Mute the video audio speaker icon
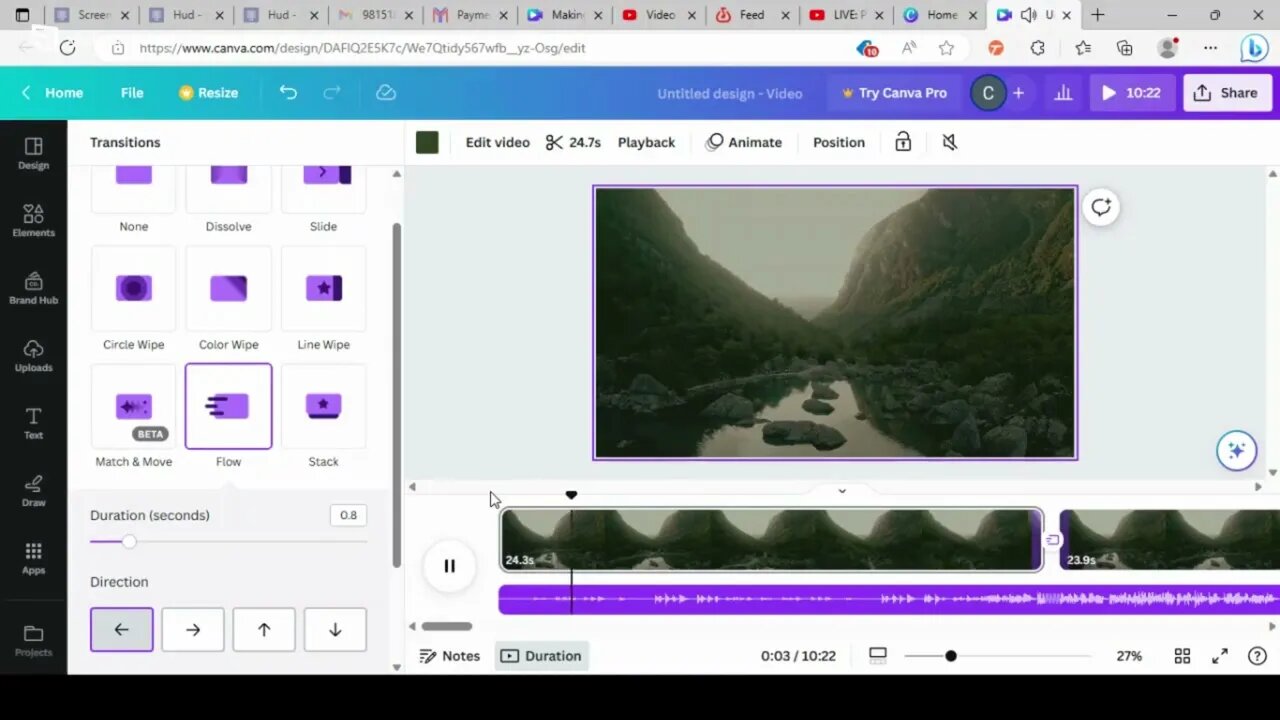The width and height of the screenshot is (1280, 720). (950, 142)
